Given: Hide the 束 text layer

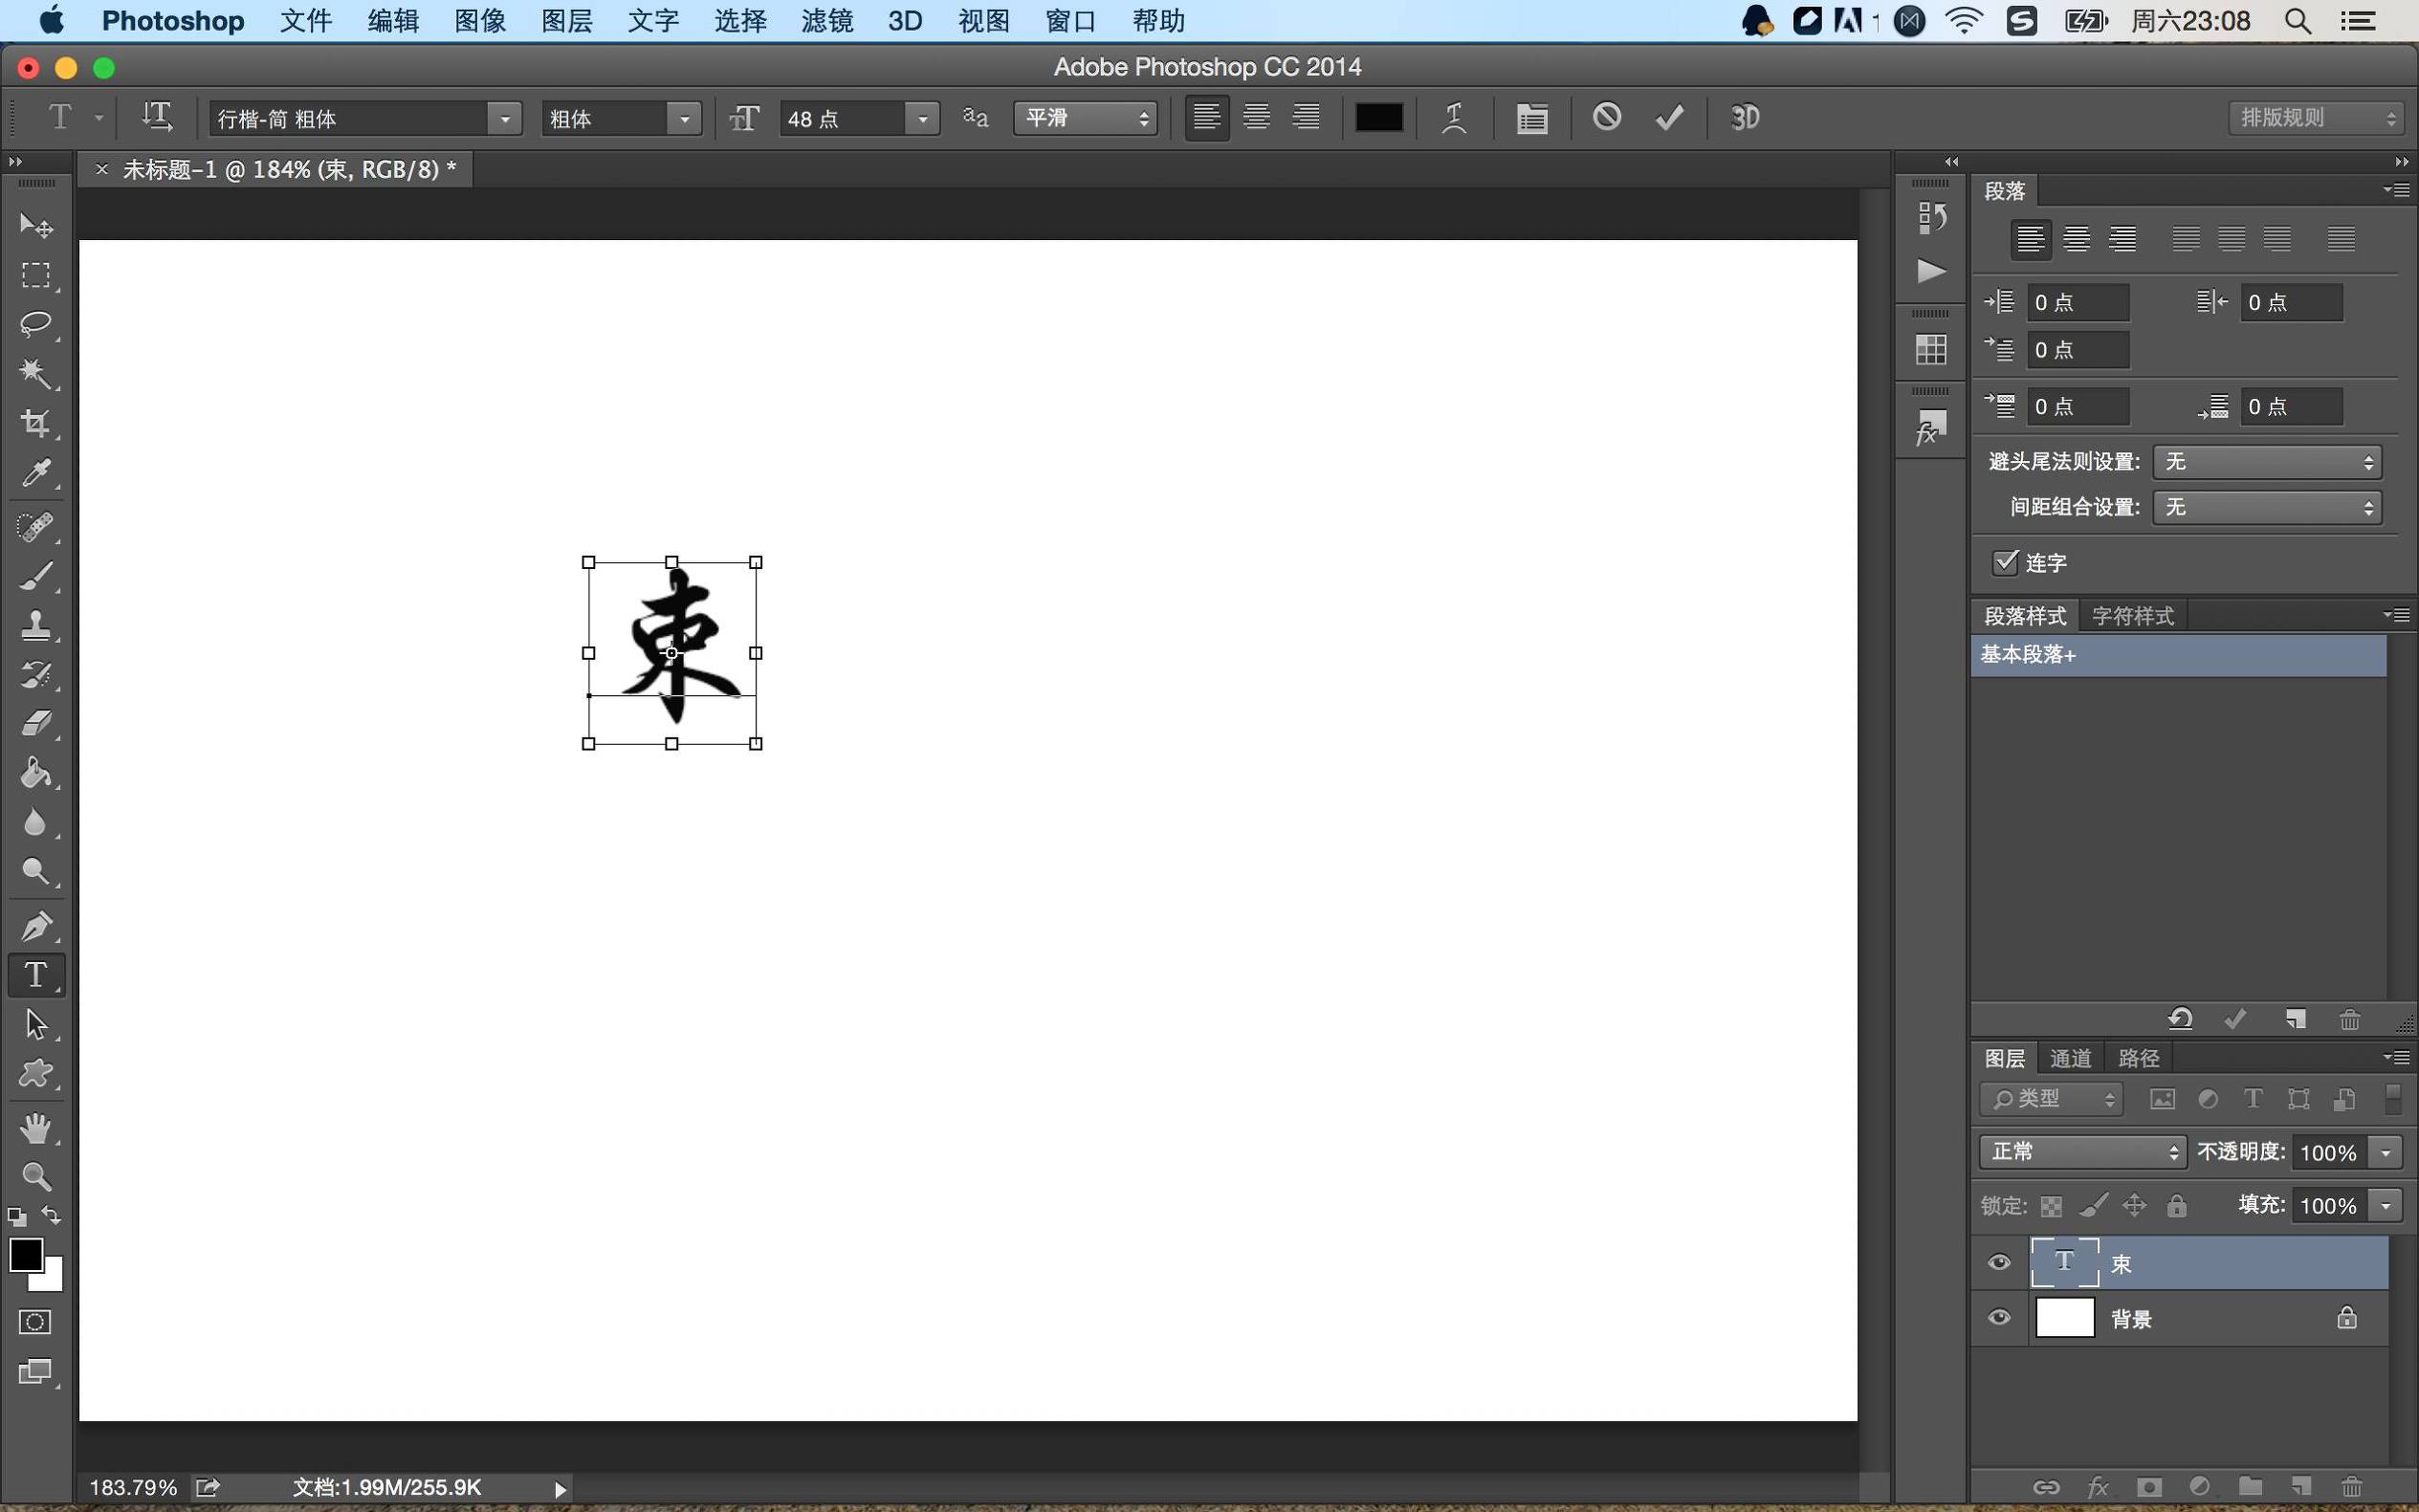Looking at the screenshot, I should tap(1998, 1262).
